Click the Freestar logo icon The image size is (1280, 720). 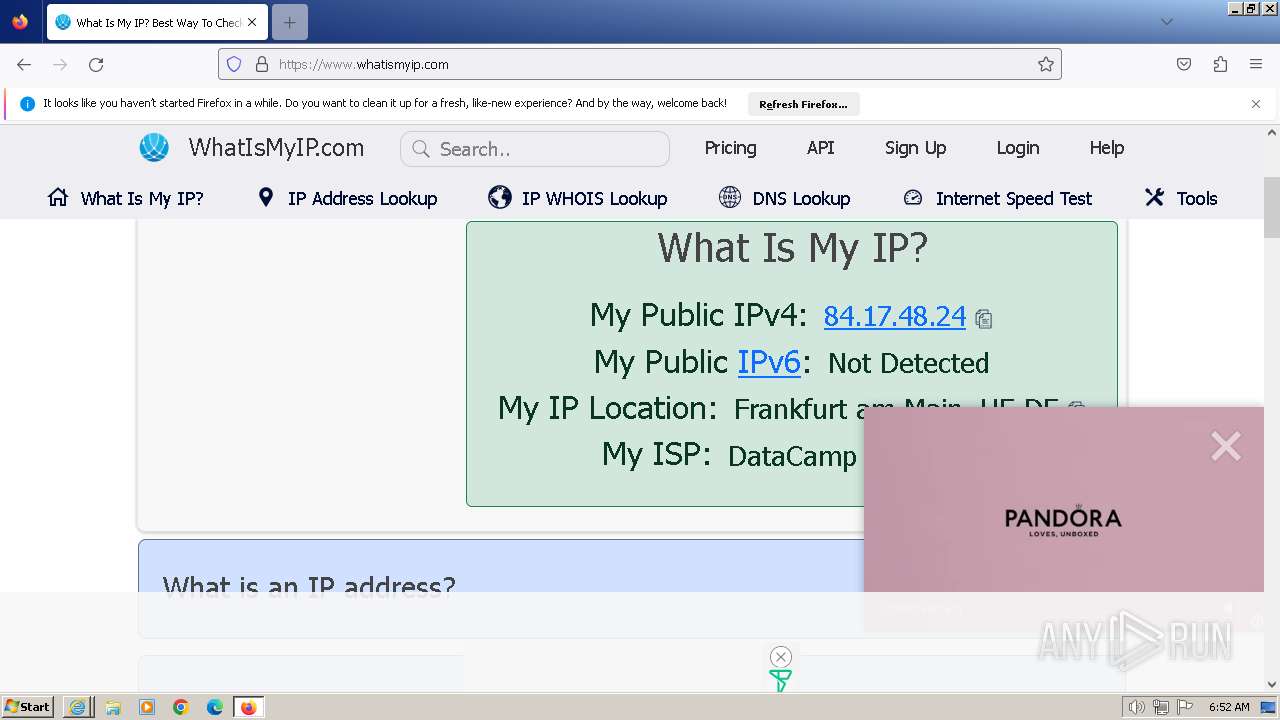[x=781, y=681]
